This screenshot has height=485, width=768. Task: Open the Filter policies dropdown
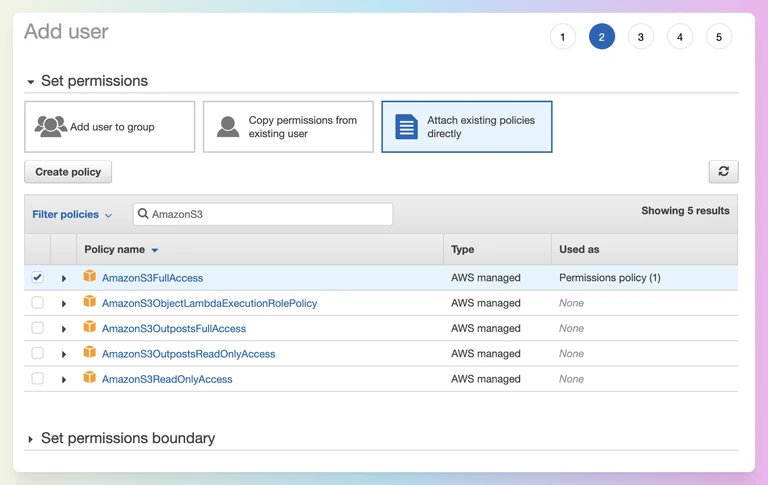tap(72, 215)
